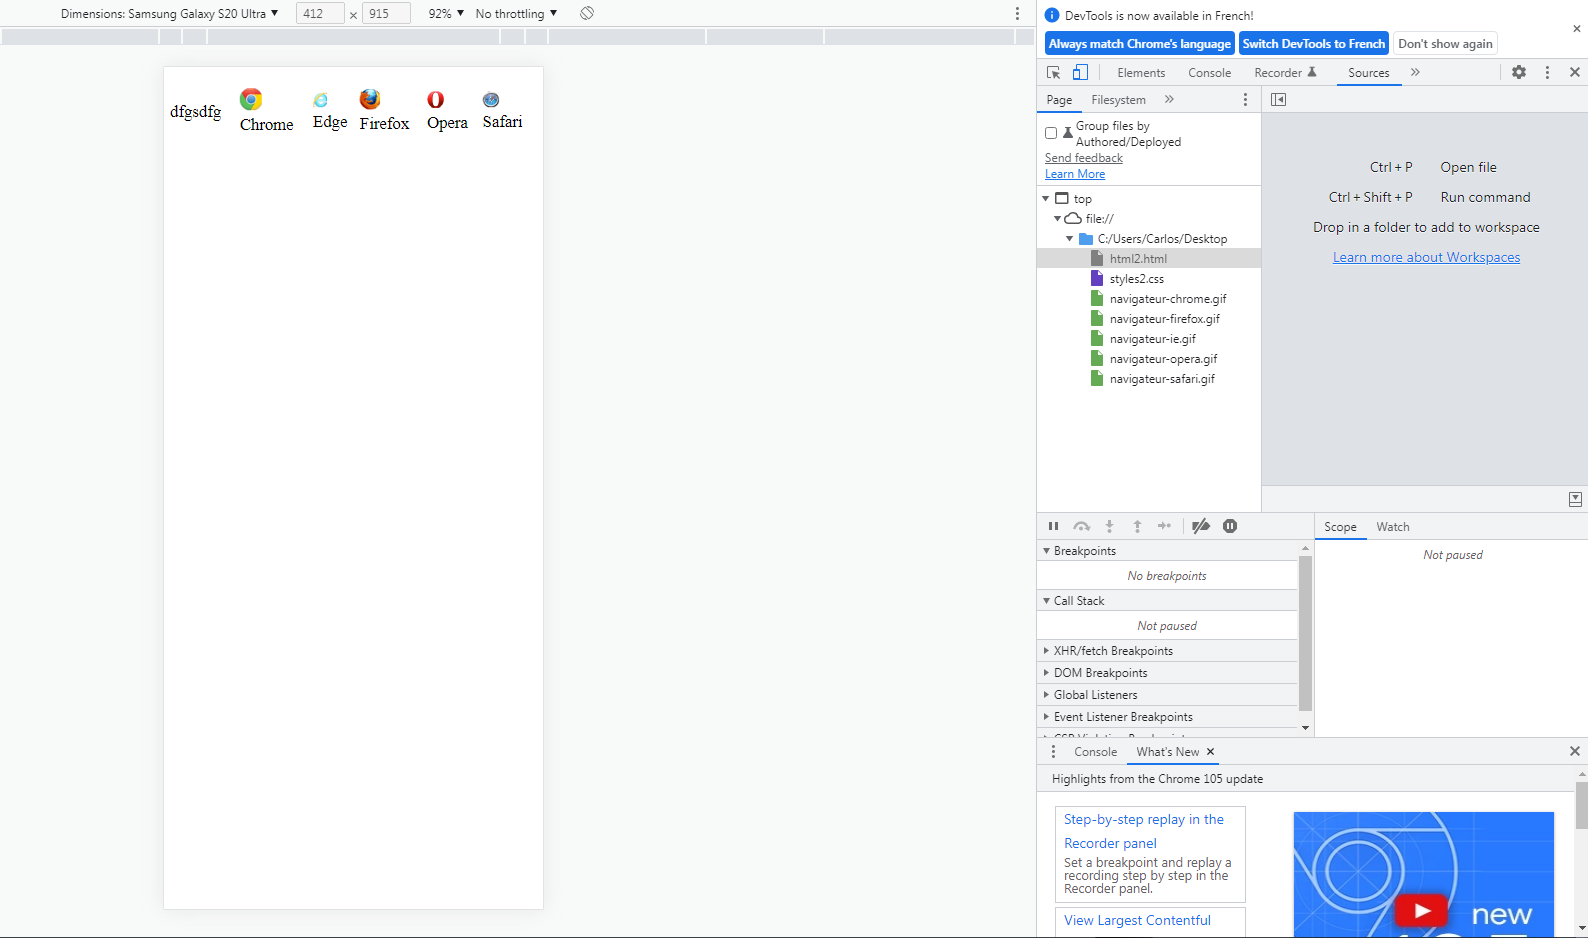Click the step icon in debugger
The image size is (1588, 938).
tap(1164, 526)
